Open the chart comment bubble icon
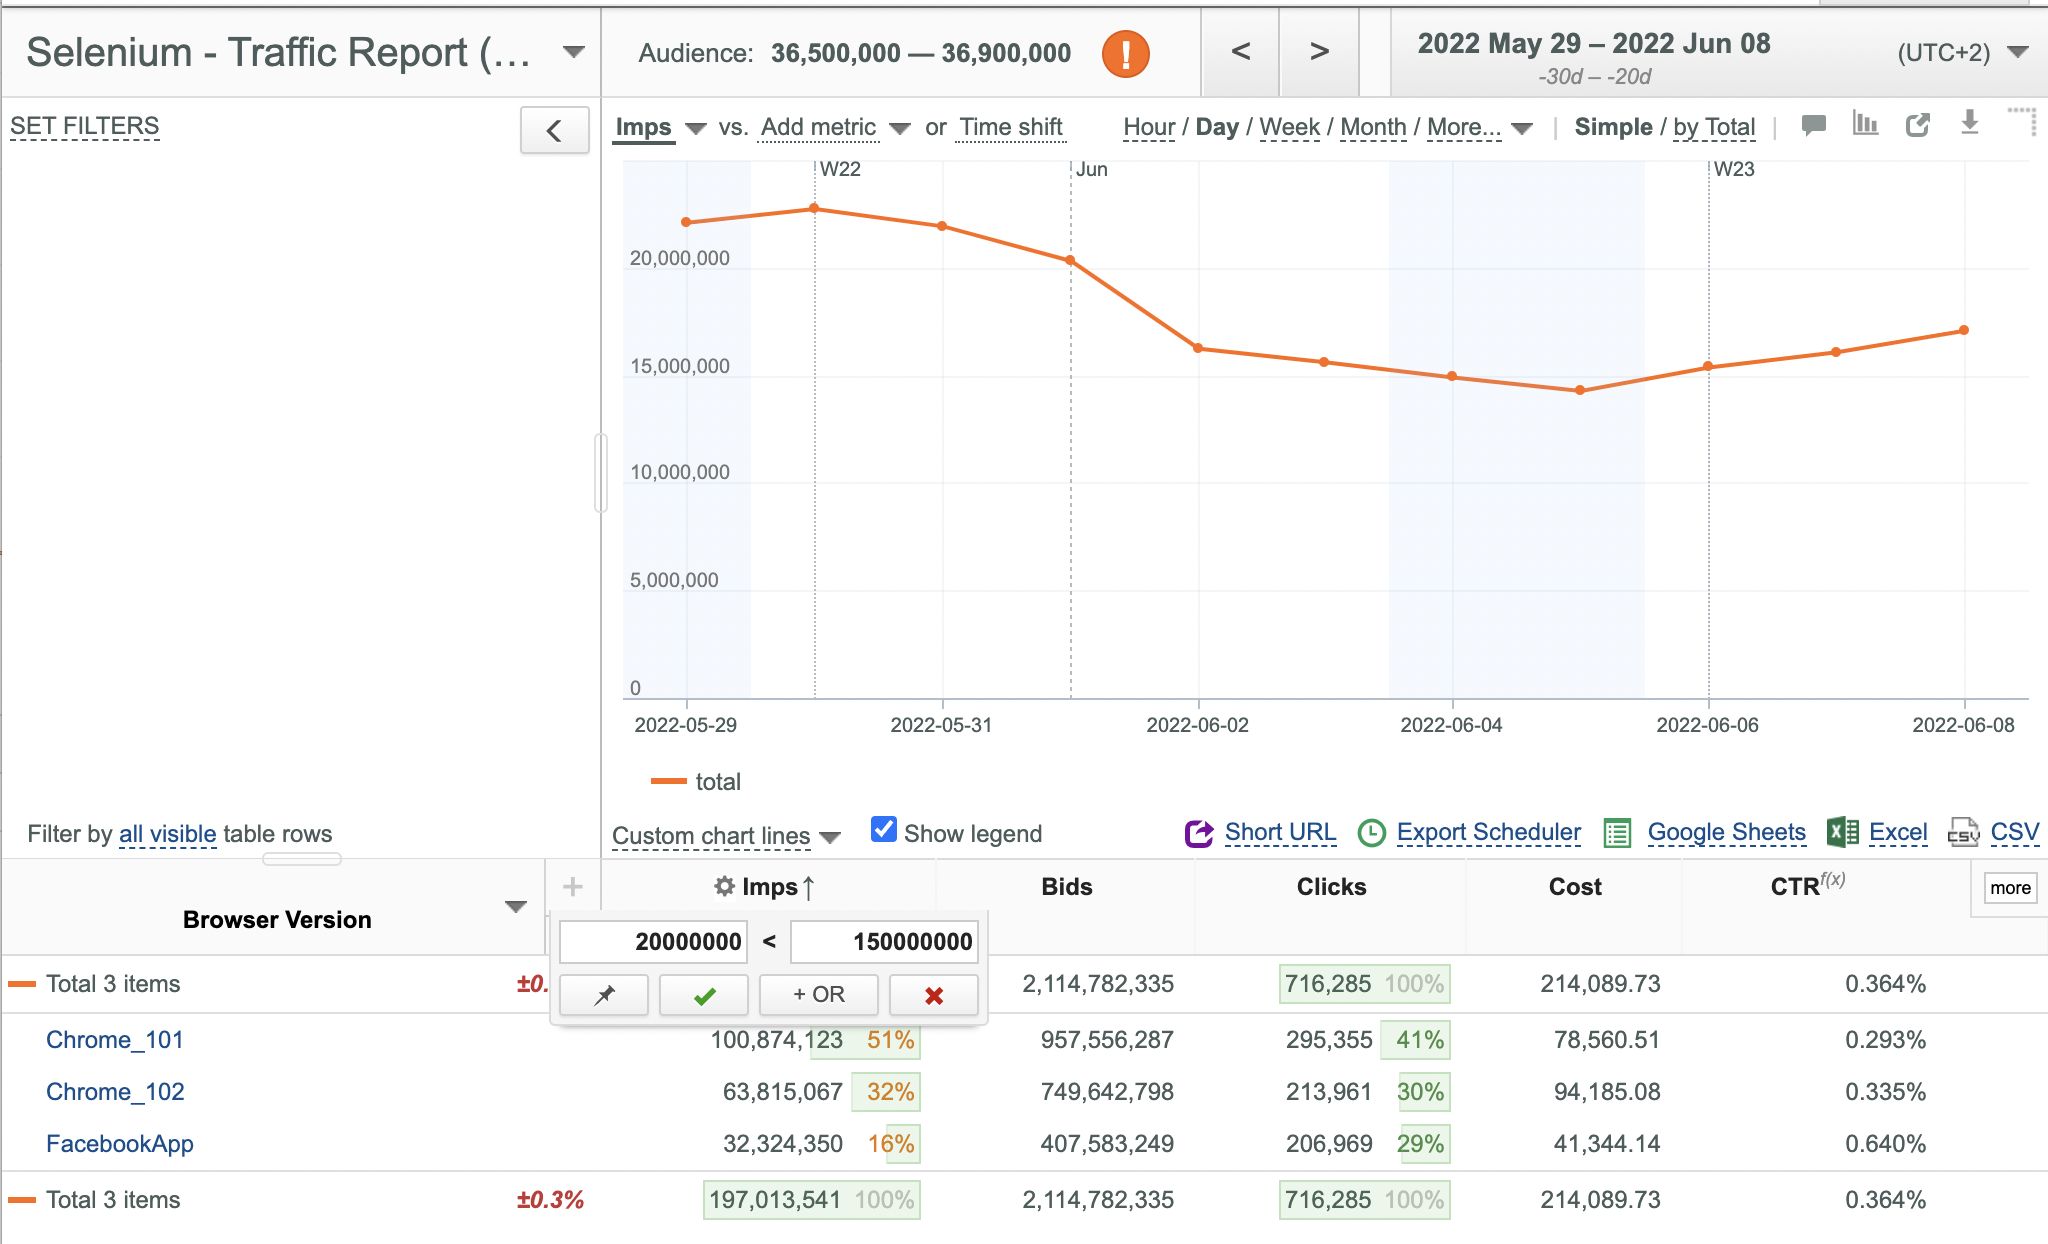This screenshot has width=2048, height=1244. pos(1813,125)
